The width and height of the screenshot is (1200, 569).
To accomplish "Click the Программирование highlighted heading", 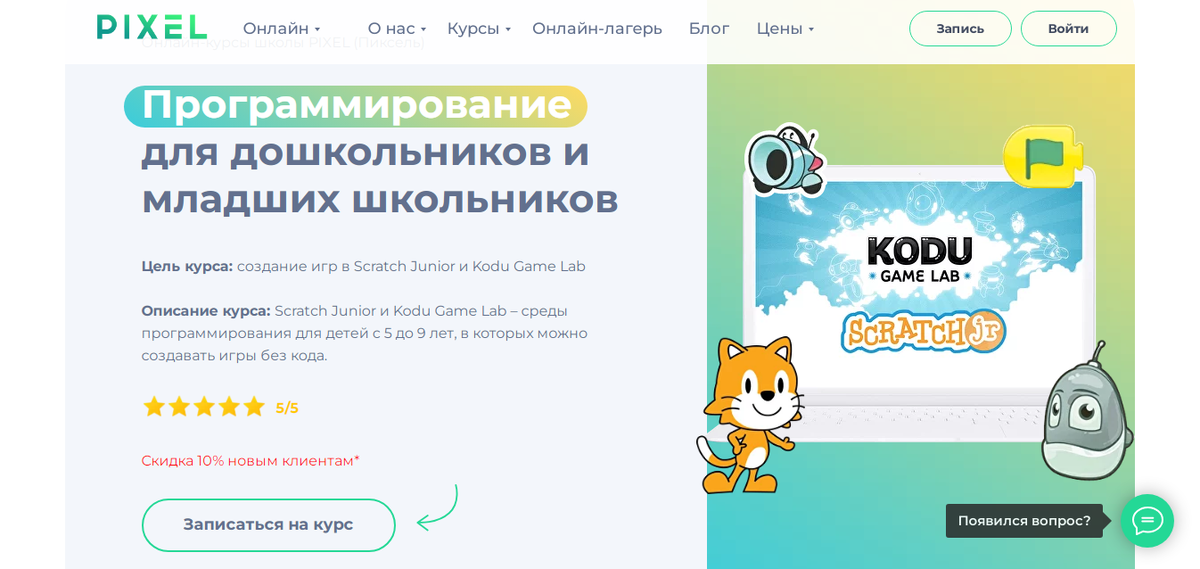I will pyautogui.click(x=356, y=106).
